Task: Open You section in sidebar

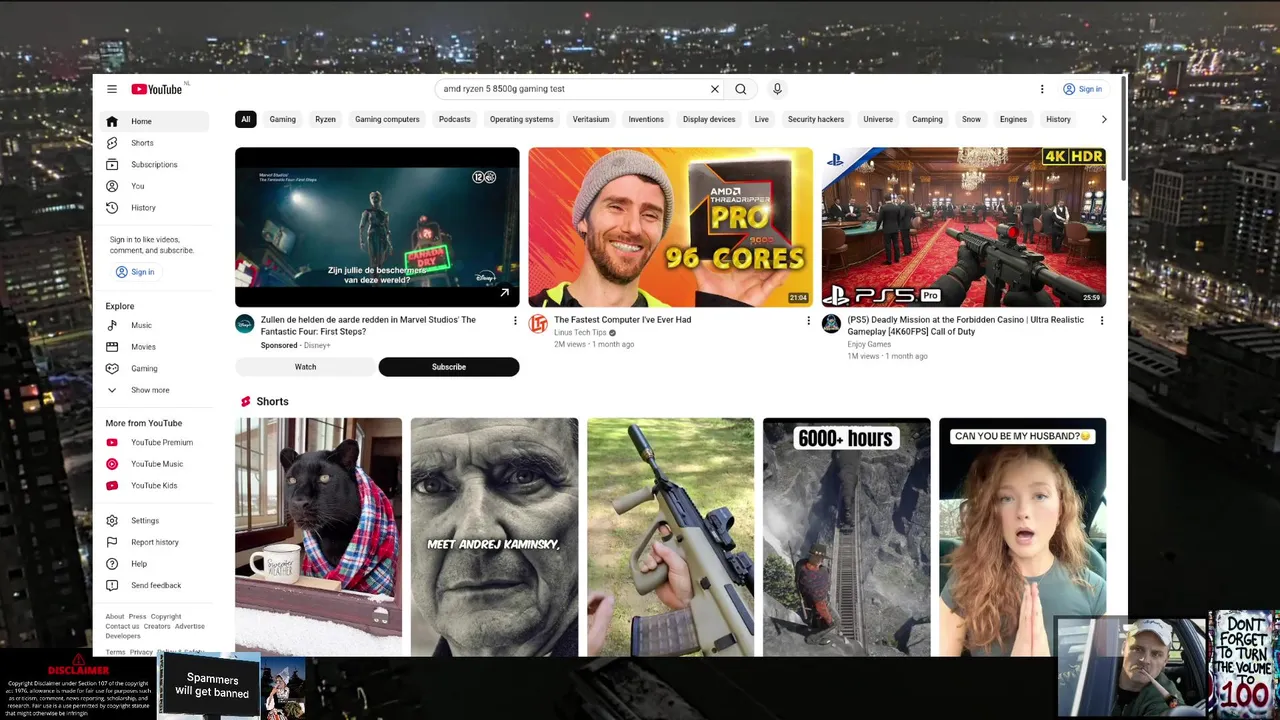Action: click(154, 186)
